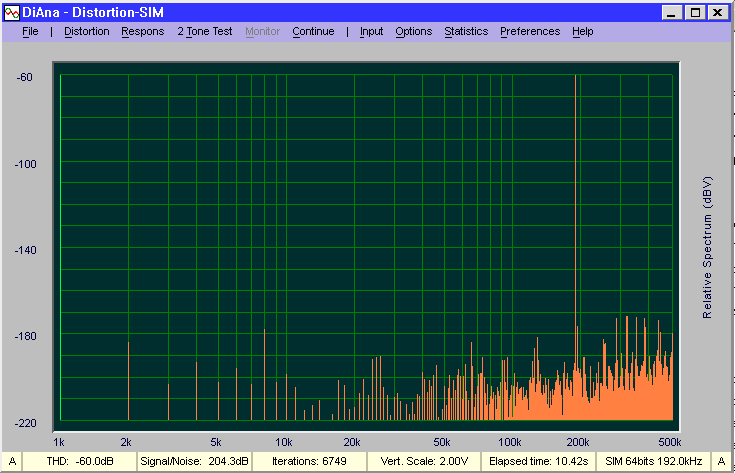Click the 200k frequency axis label

coord(578,442)
